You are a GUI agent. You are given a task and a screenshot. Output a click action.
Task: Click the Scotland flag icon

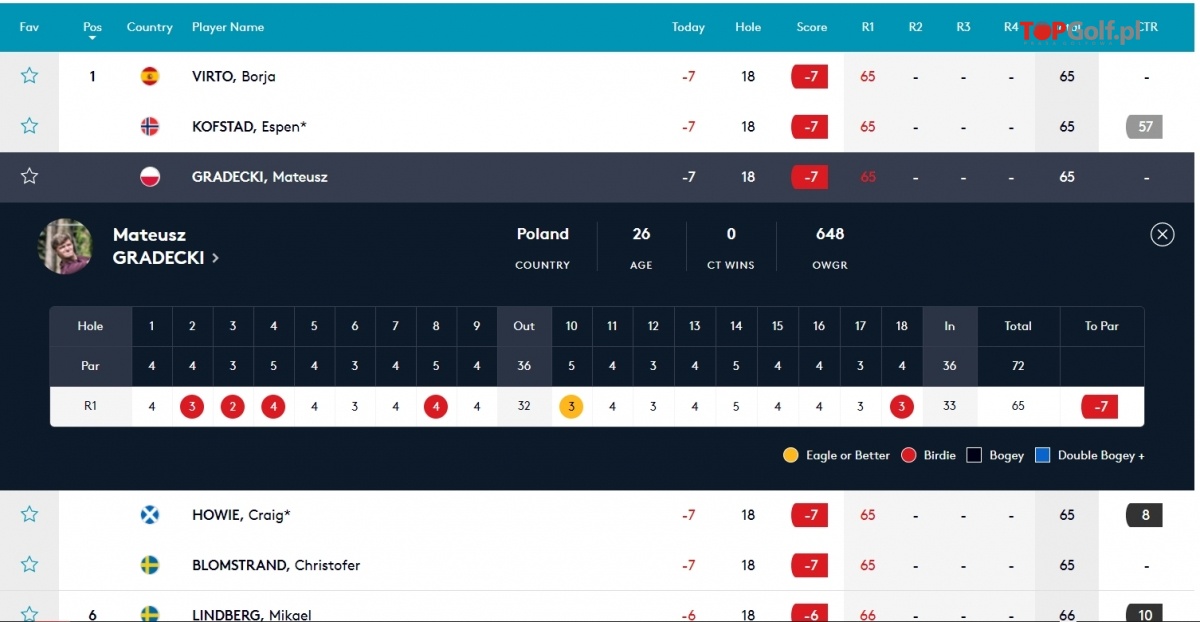click(150, 515)
